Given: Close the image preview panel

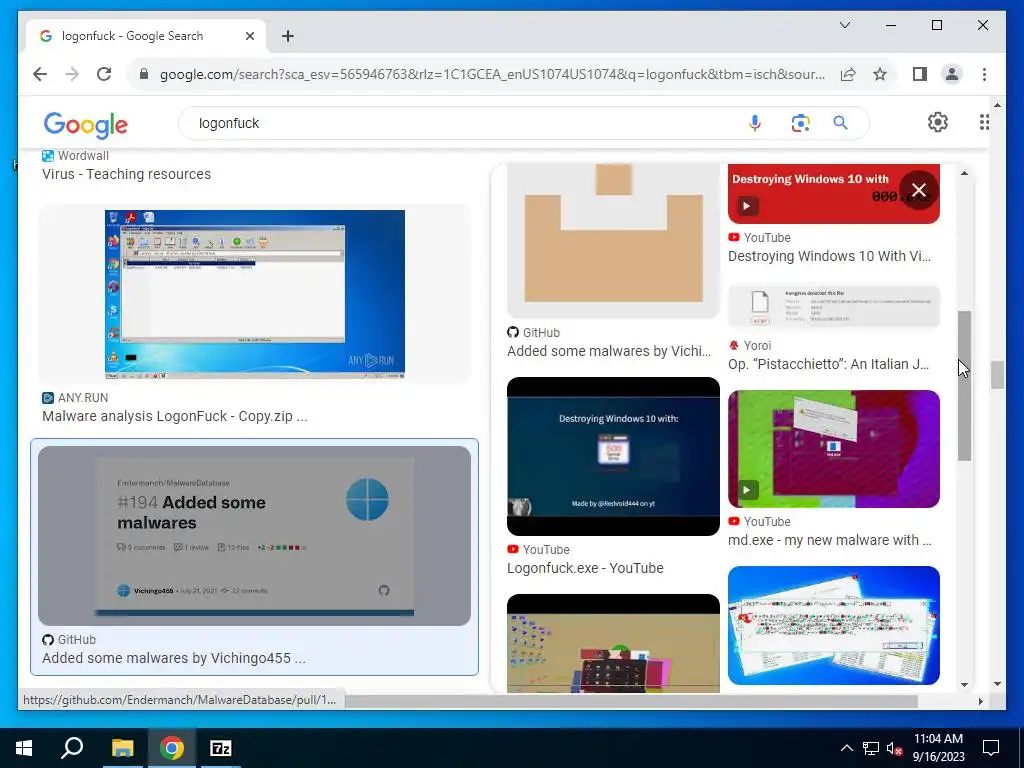Looking at the screenshot, I should click(919, 190).
